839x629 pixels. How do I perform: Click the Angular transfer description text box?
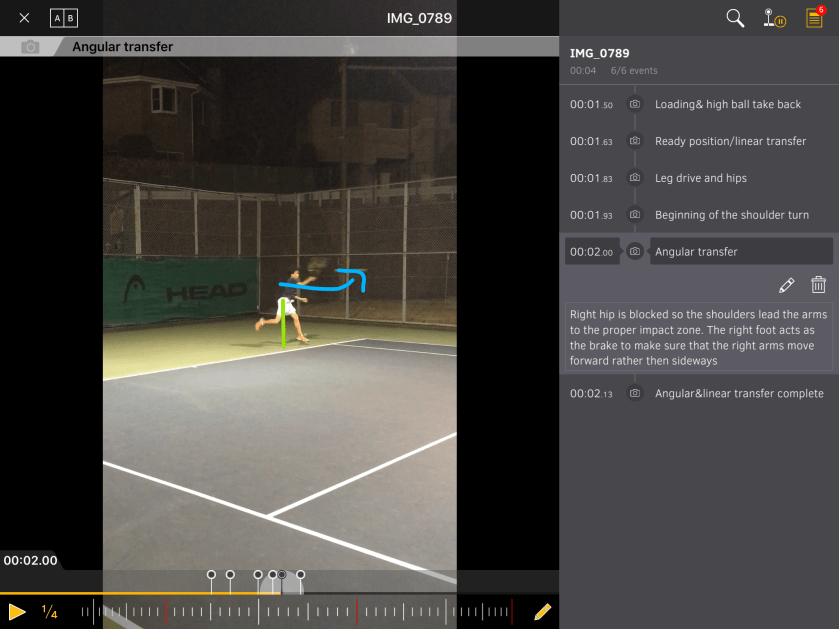[698, 338]
